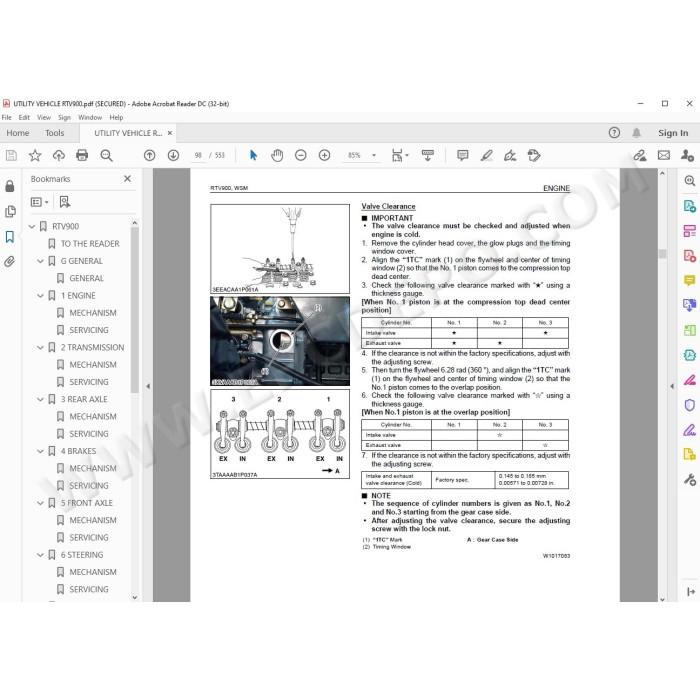
Task: Collapse the 5 FRONT AXLE bookmark
Action: [x=40, y=503]
